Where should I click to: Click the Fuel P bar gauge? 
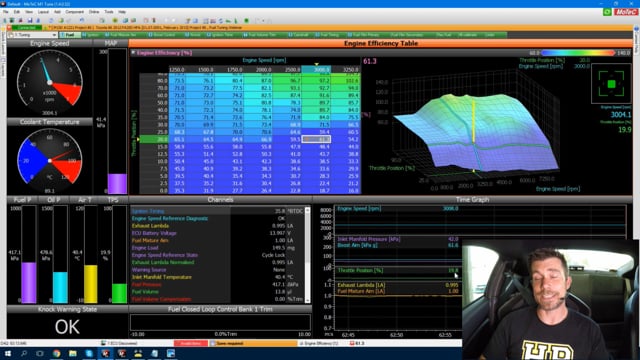pyautogui.click(x=29, y=254)
